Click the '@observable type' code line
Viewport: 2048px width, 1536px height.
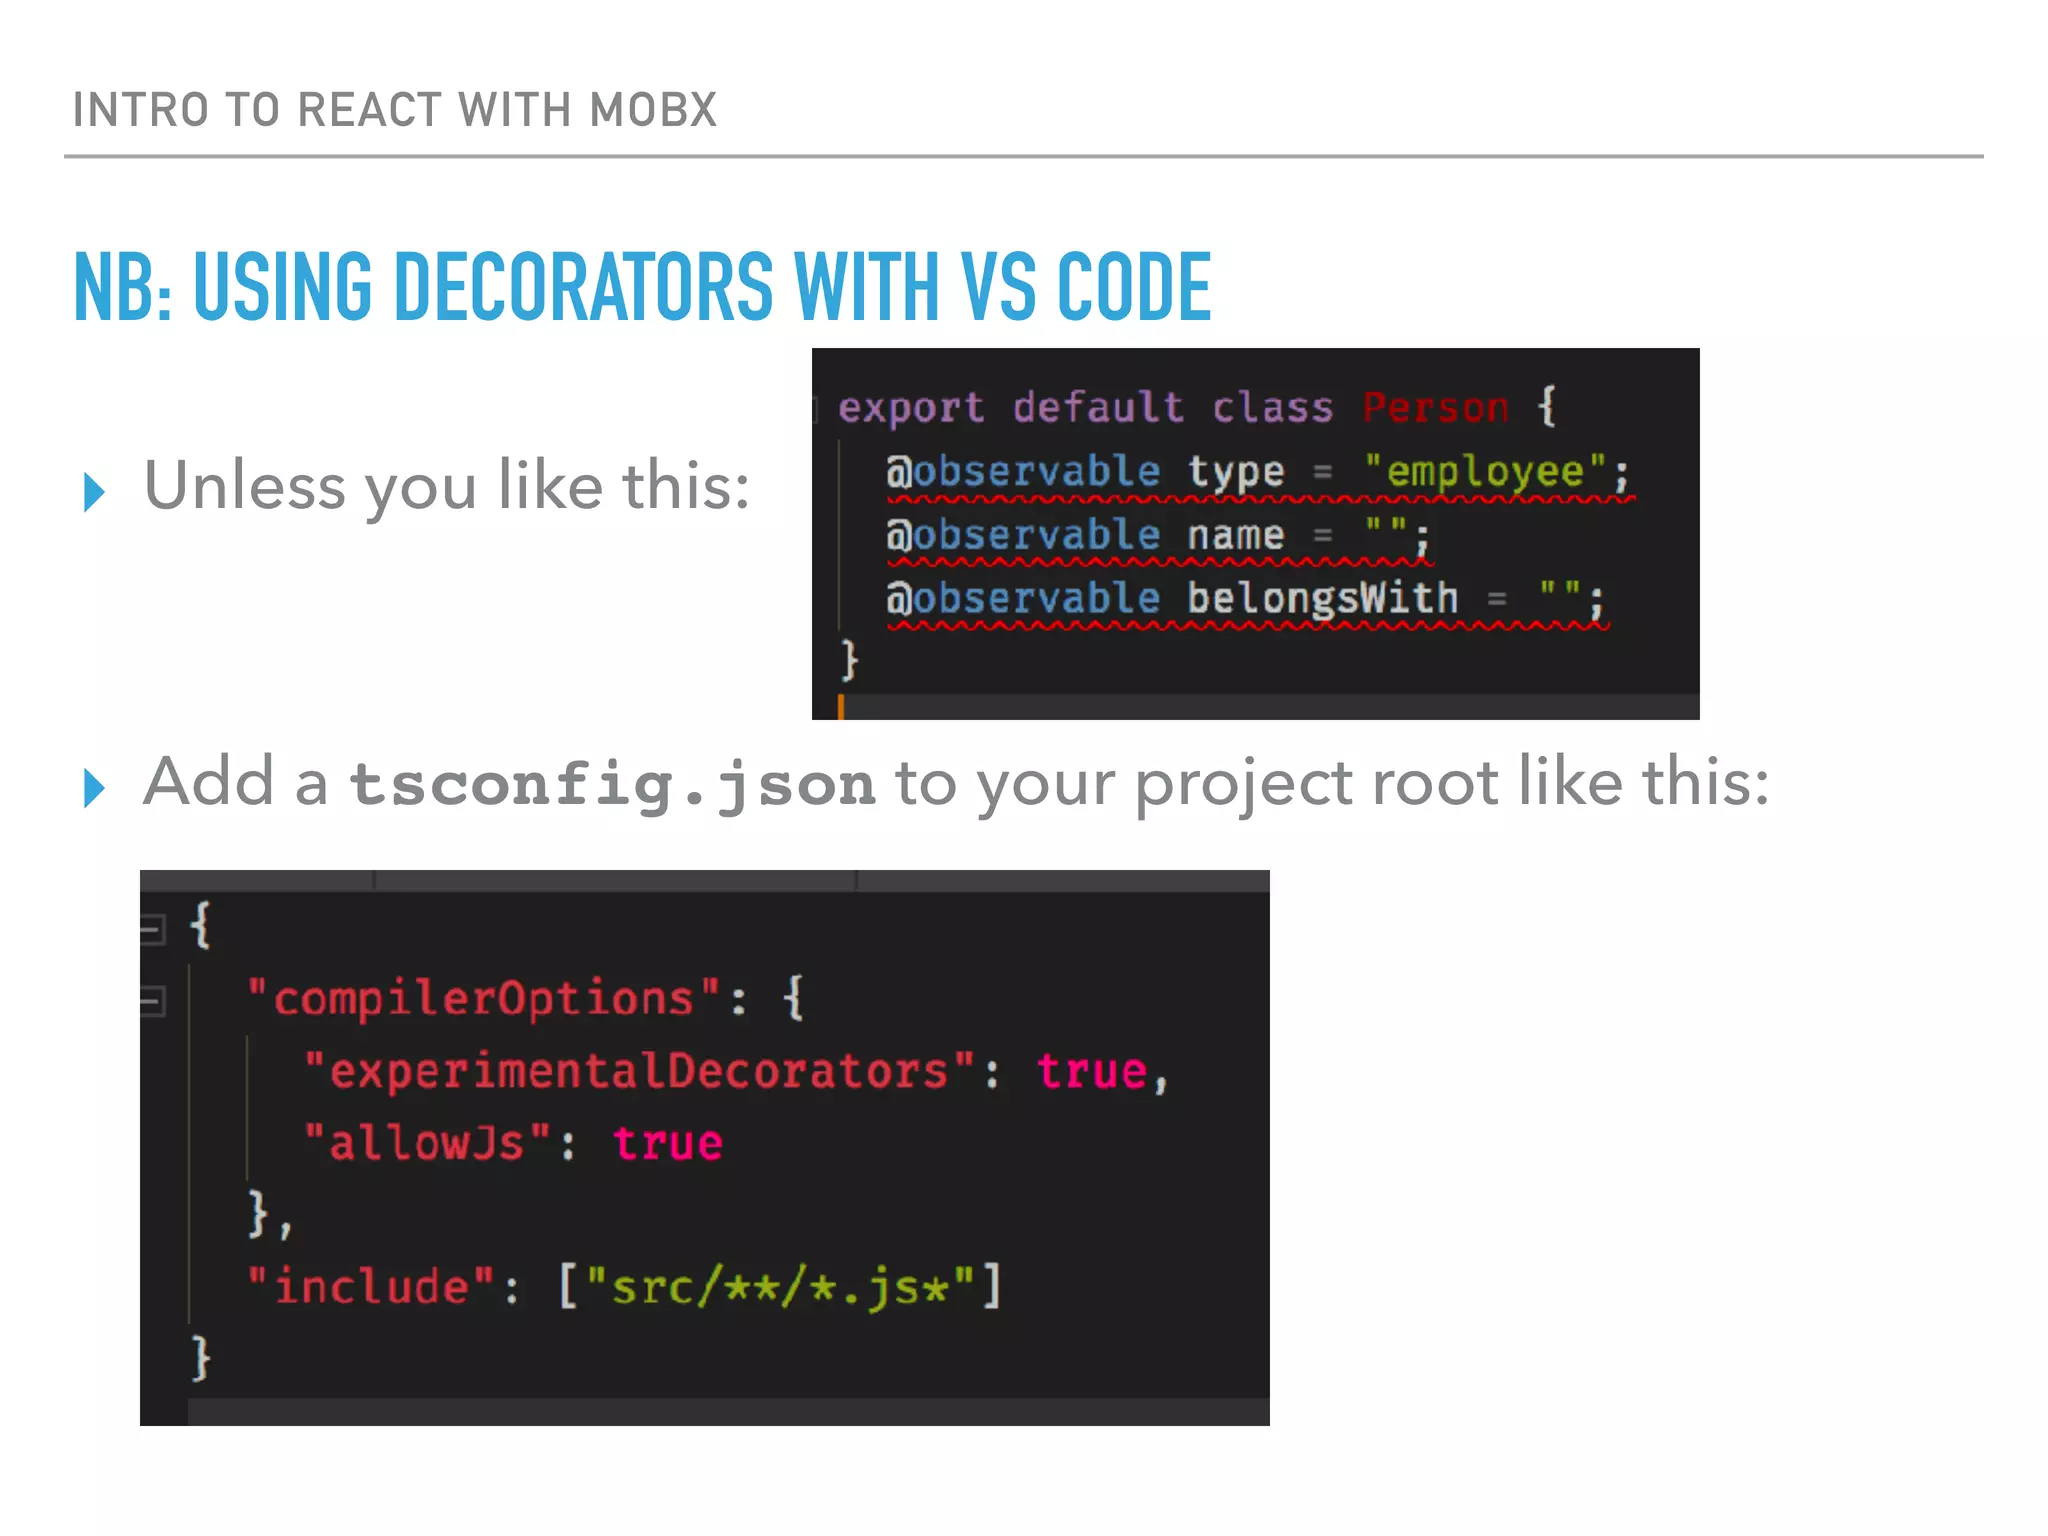point(1258,472)
